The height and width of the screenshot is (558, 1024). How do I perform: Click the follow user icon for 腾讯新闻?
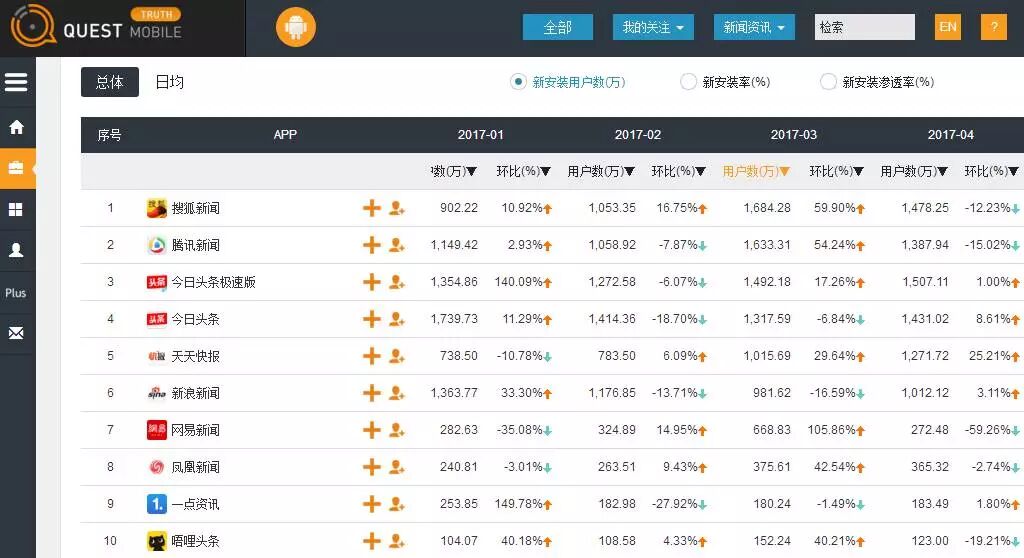396,245
